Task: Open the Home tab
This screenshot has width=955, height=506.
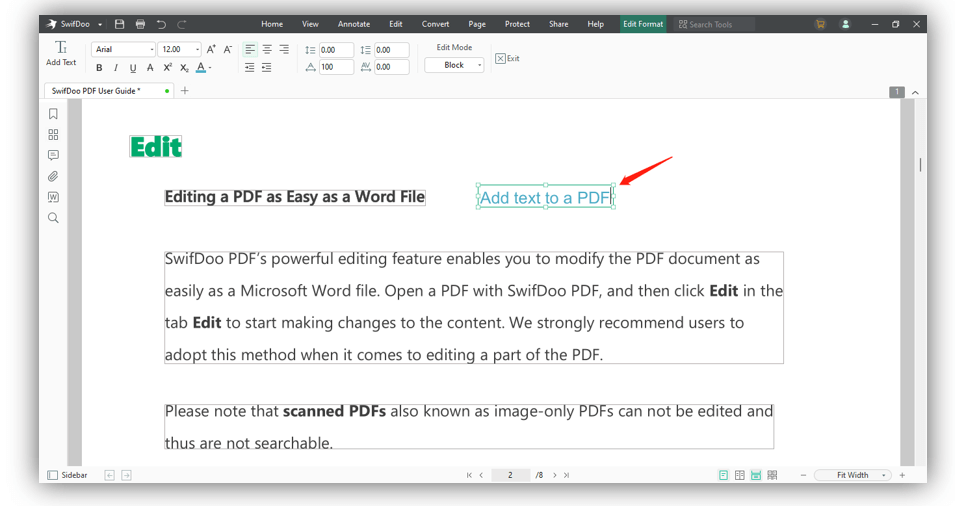Action: 272,24
